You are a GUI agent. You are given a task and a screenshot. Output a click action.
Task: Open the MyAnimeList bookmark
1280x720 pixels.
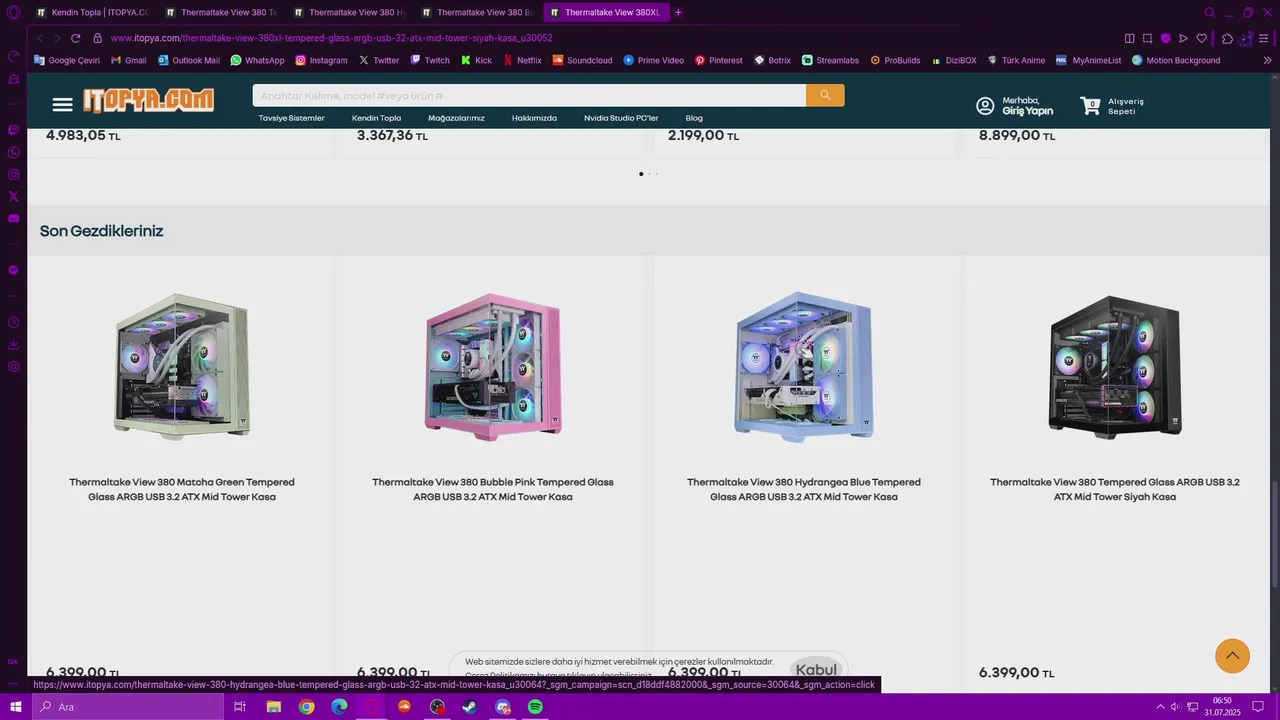[x=1088, y=60]
